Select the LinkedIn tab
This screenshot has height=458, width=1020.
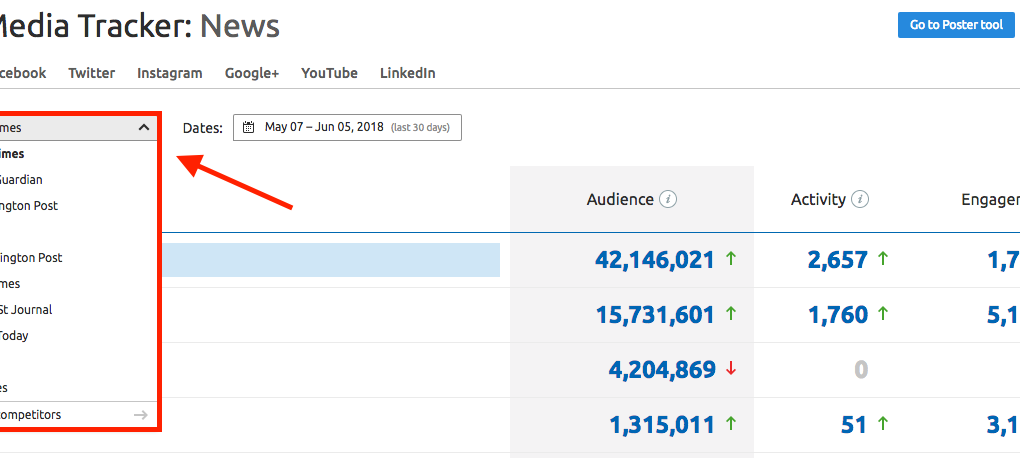coord(407,73)
